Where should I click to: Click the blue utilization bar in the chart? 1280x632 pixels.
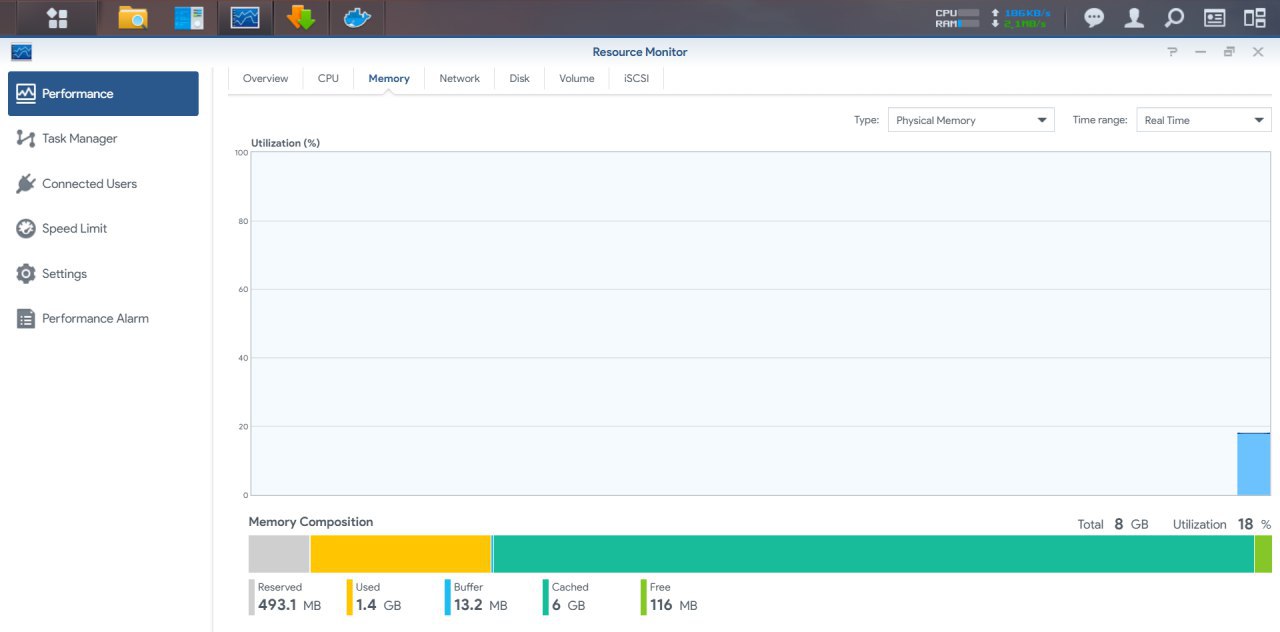1254,464
